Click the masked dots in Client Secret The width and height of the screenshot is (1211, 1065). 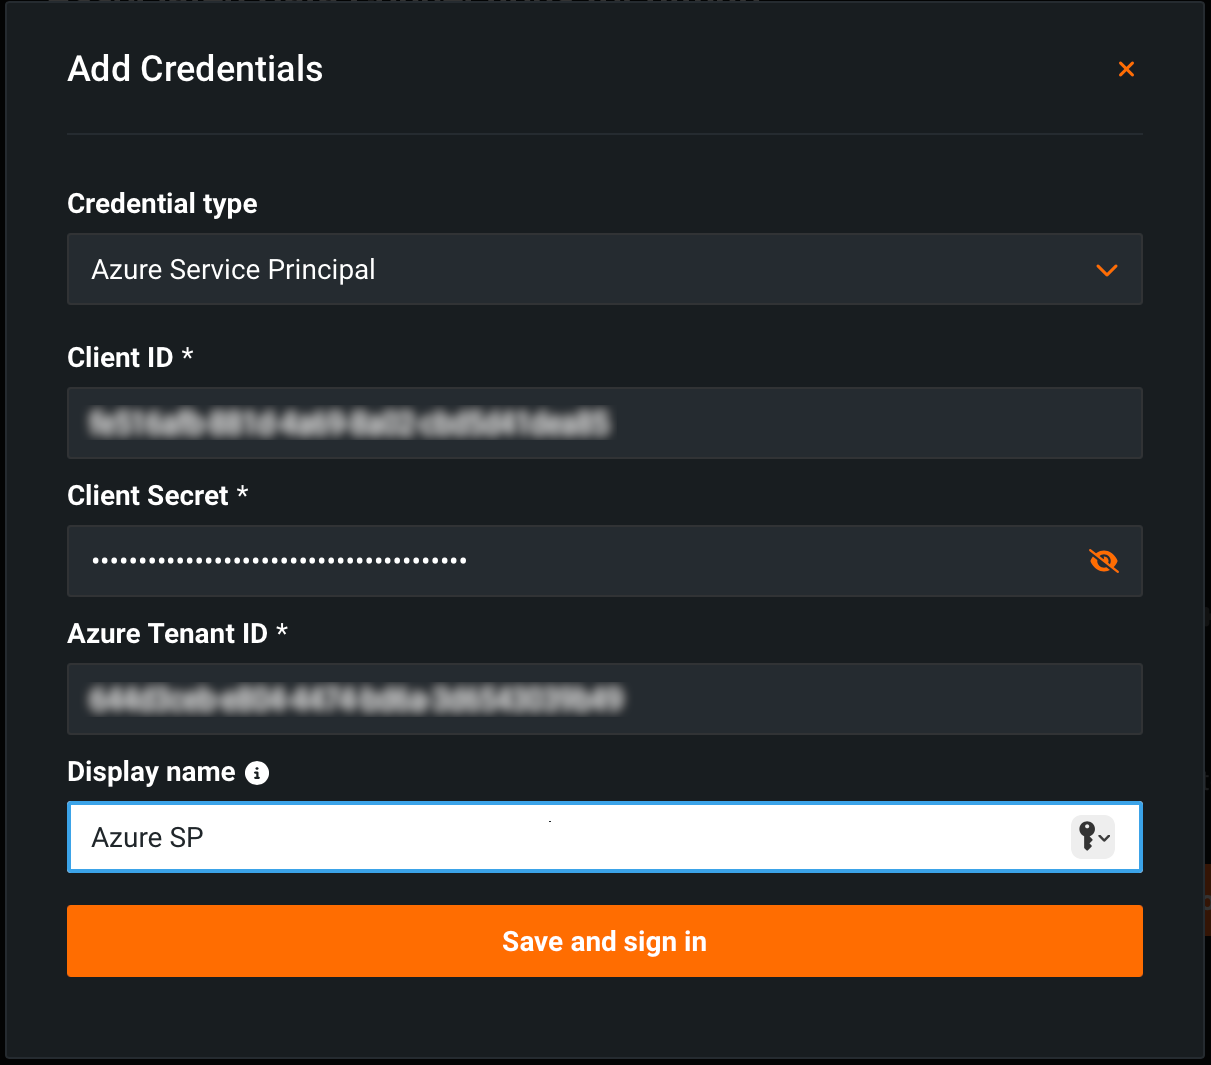[x=279, y=561]
